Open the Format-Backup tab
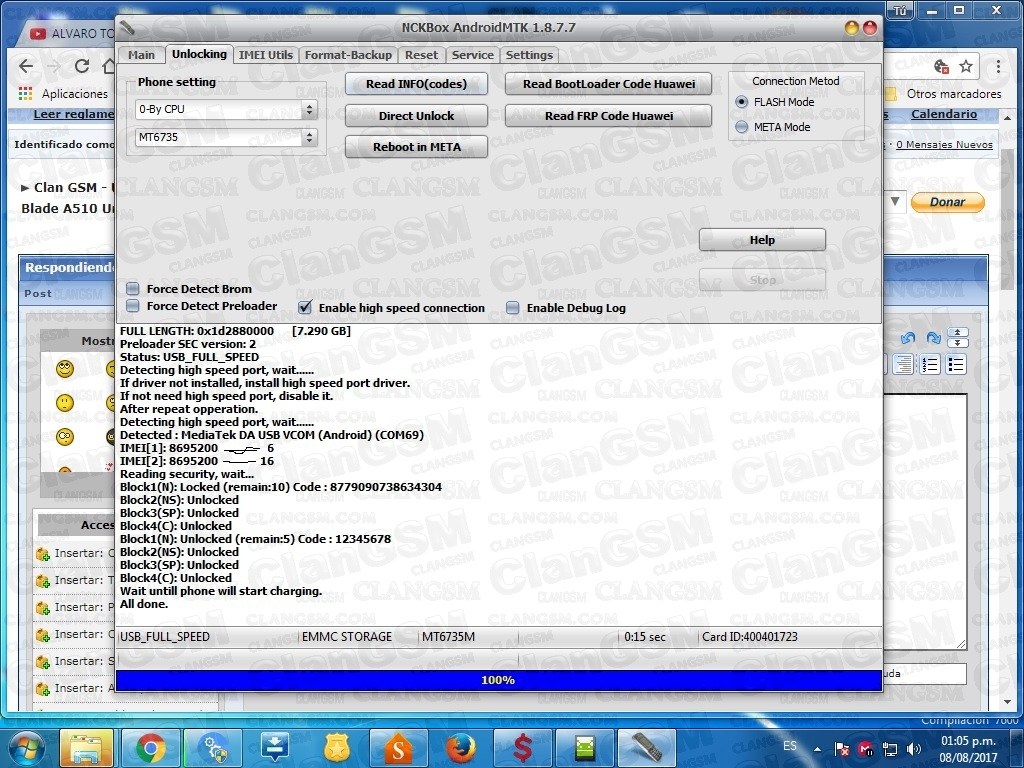This screenshot has height=768, width=1024. coord(348,55)
